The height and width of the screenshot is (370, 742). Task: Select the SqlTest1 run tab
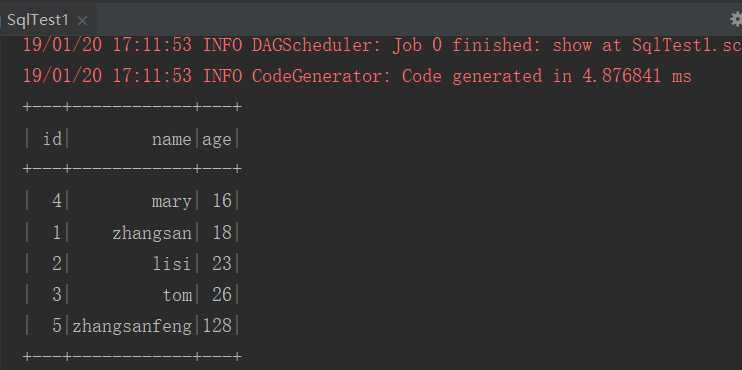coord(38,20)
